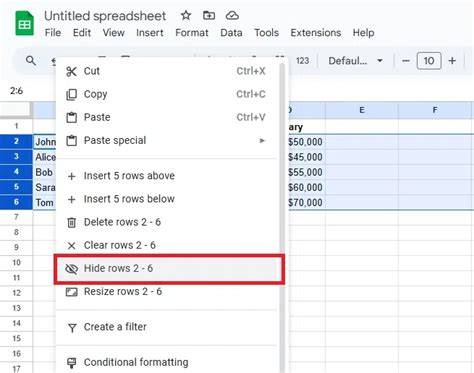Click the name box showing 2:6
Image resolution: width=474 pixels, height=373 pixels.
pyautogui.click(x=17, y=91)
